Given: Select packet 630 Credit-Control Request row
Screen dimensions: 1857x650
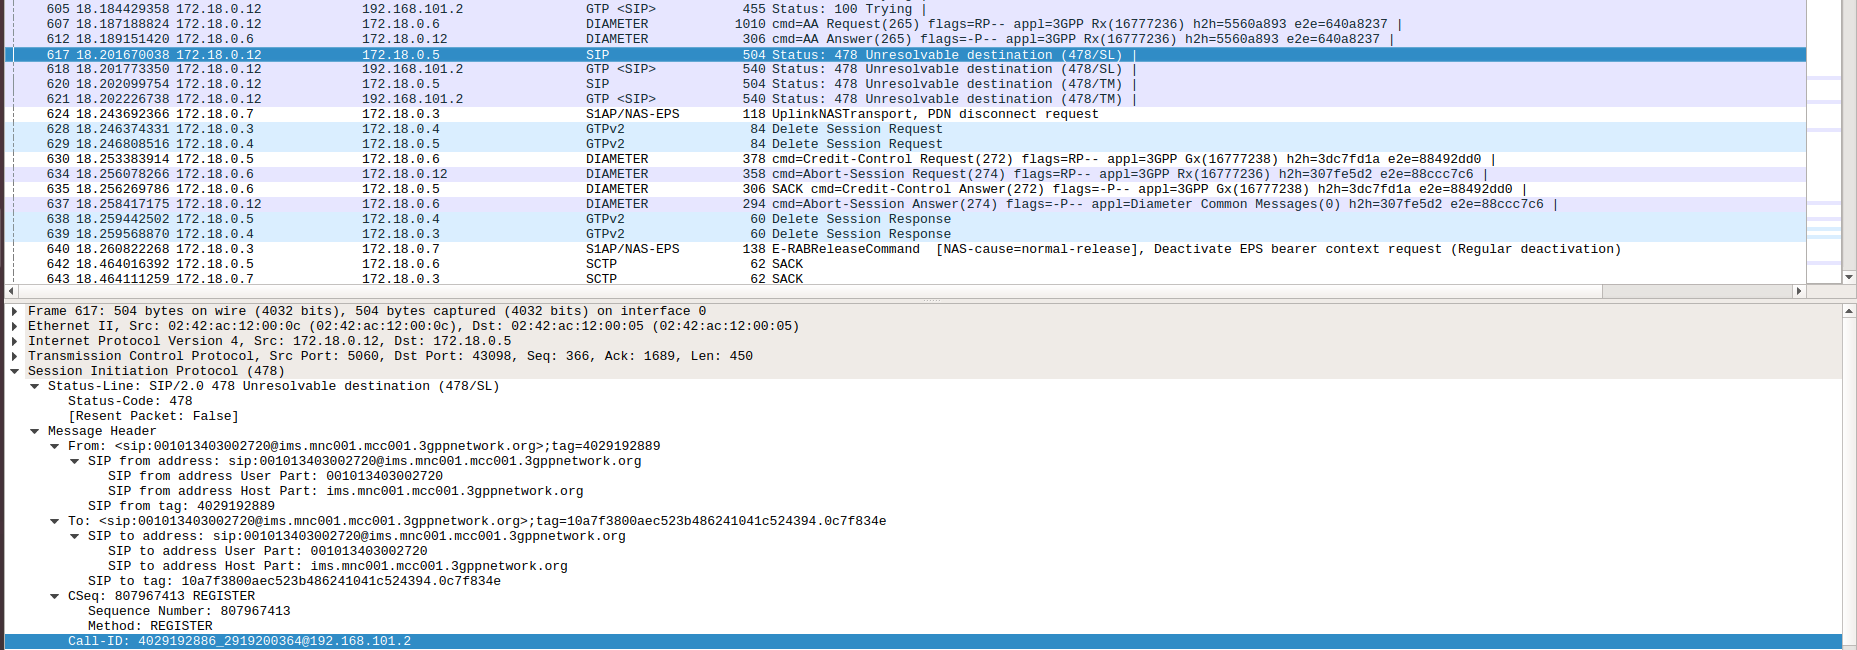Looking at the screenshot, I should (x=905, y=159).
